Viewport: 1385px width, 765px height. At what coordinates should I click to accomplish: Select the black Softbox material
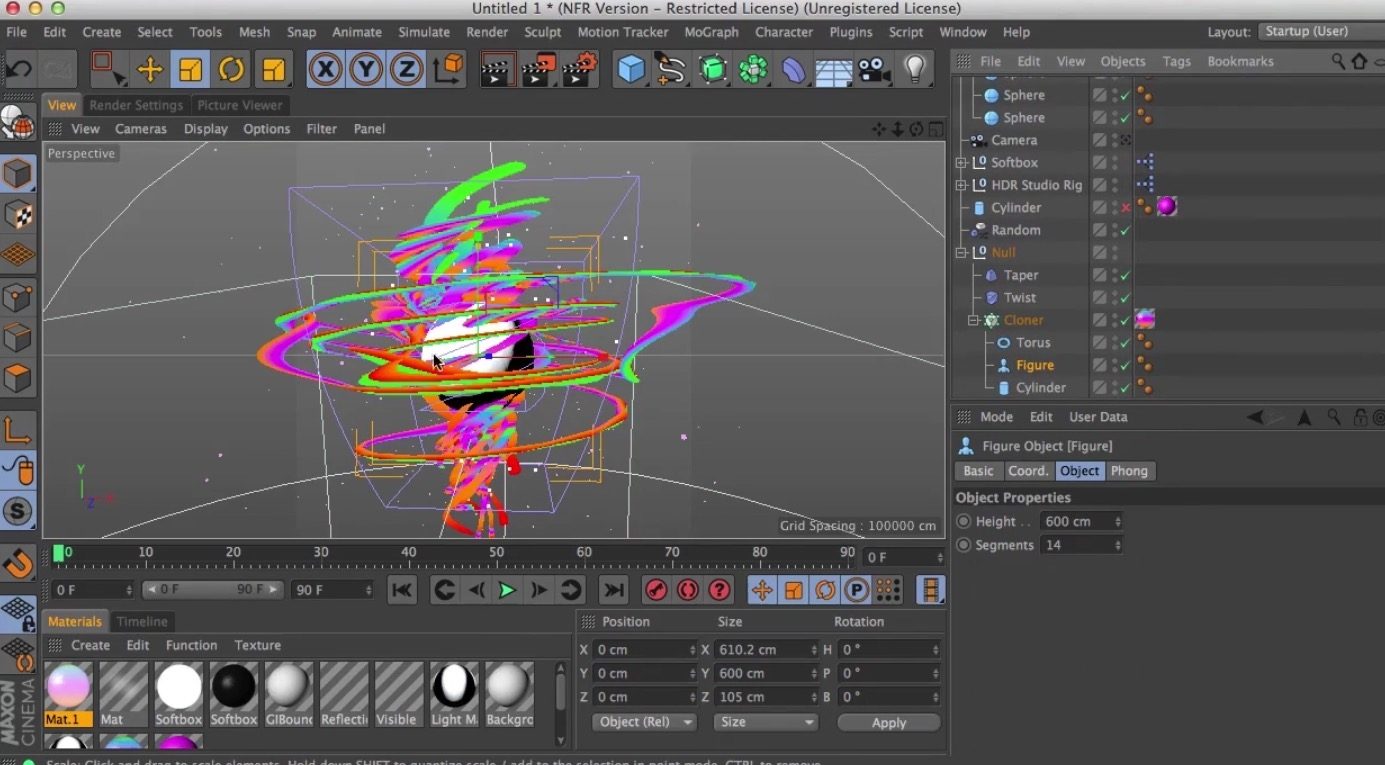[x=233, y=687]
